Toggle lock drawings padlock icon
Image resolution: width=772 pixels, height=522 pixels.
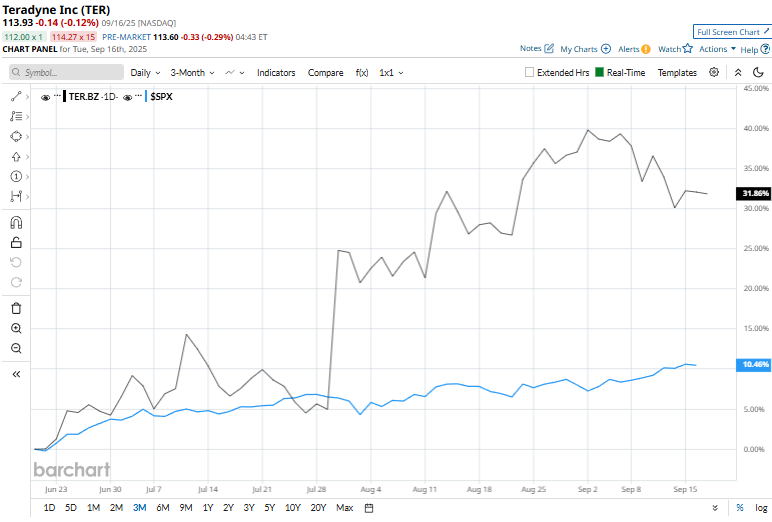click(x=16, y=242)
